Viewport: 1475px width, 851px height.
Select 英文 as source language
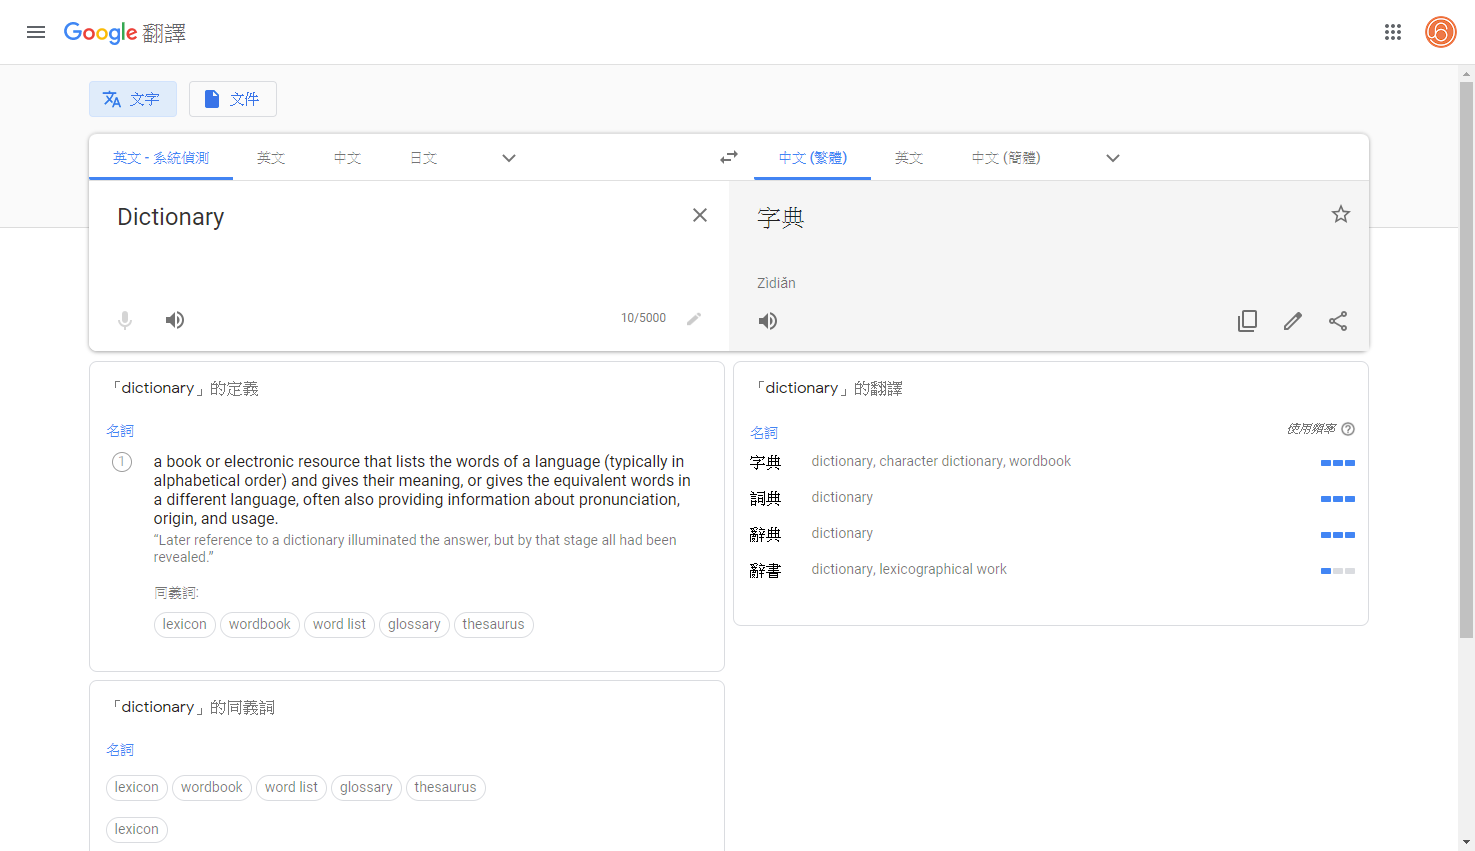pos(271,158)
